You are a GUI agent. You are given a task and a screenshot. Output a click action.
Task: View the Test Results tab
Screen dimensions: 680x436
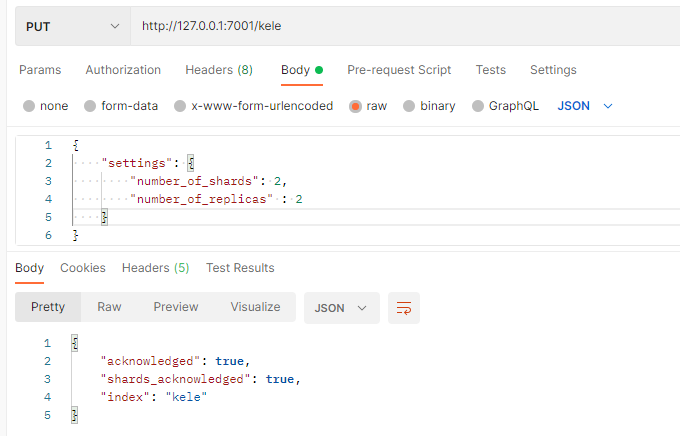(x=240, y=268)
